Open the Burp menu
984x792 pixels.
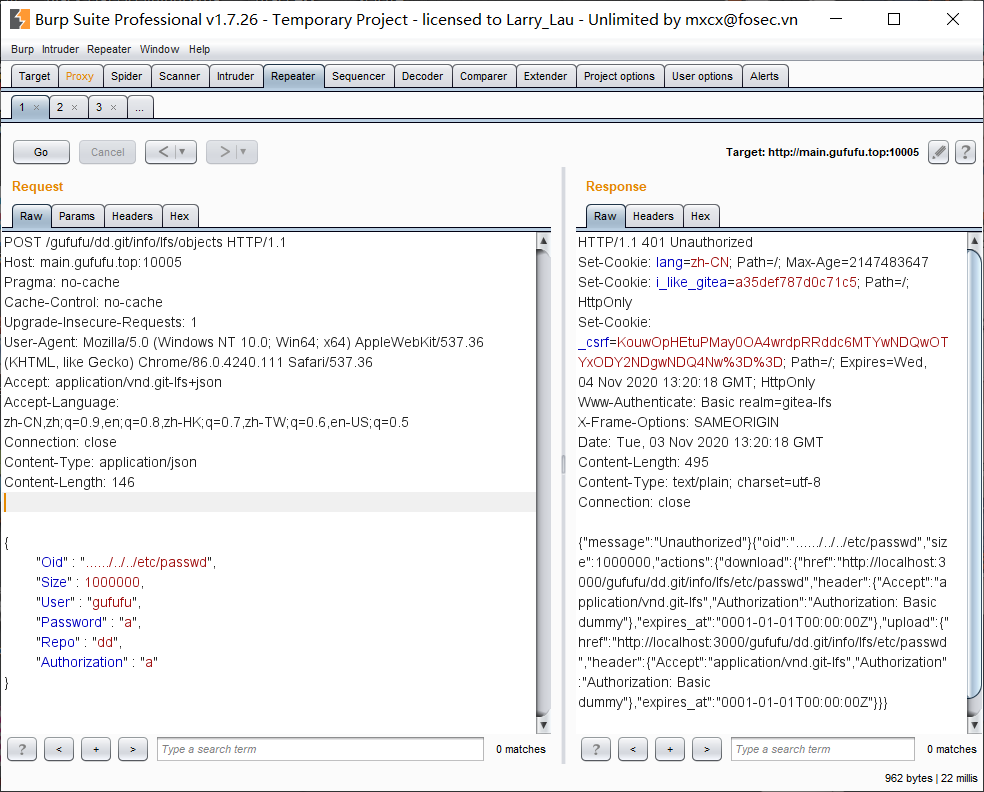click(23, 49)
